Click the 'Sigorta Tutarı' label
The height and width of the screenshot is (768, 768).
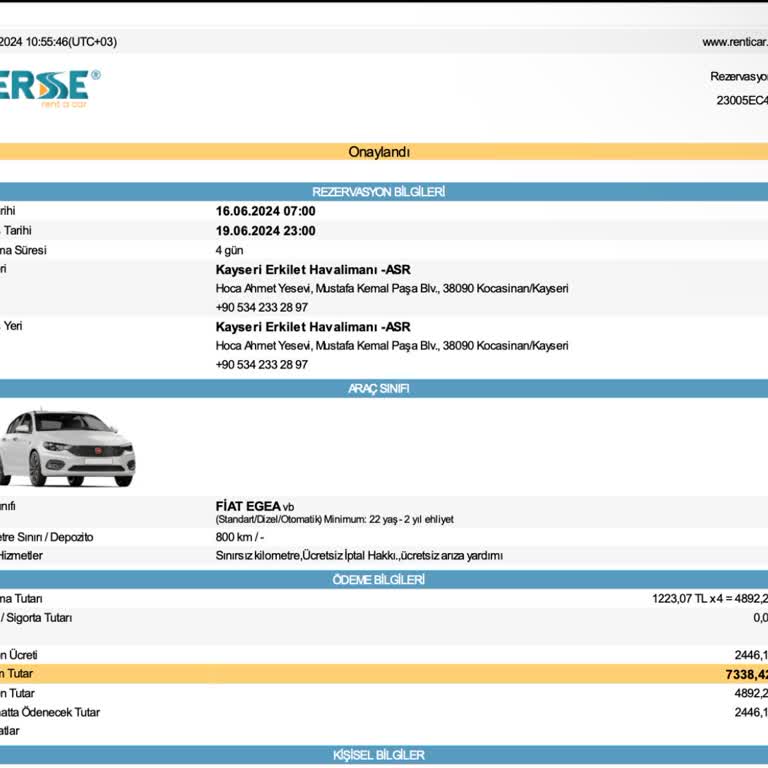39,618
